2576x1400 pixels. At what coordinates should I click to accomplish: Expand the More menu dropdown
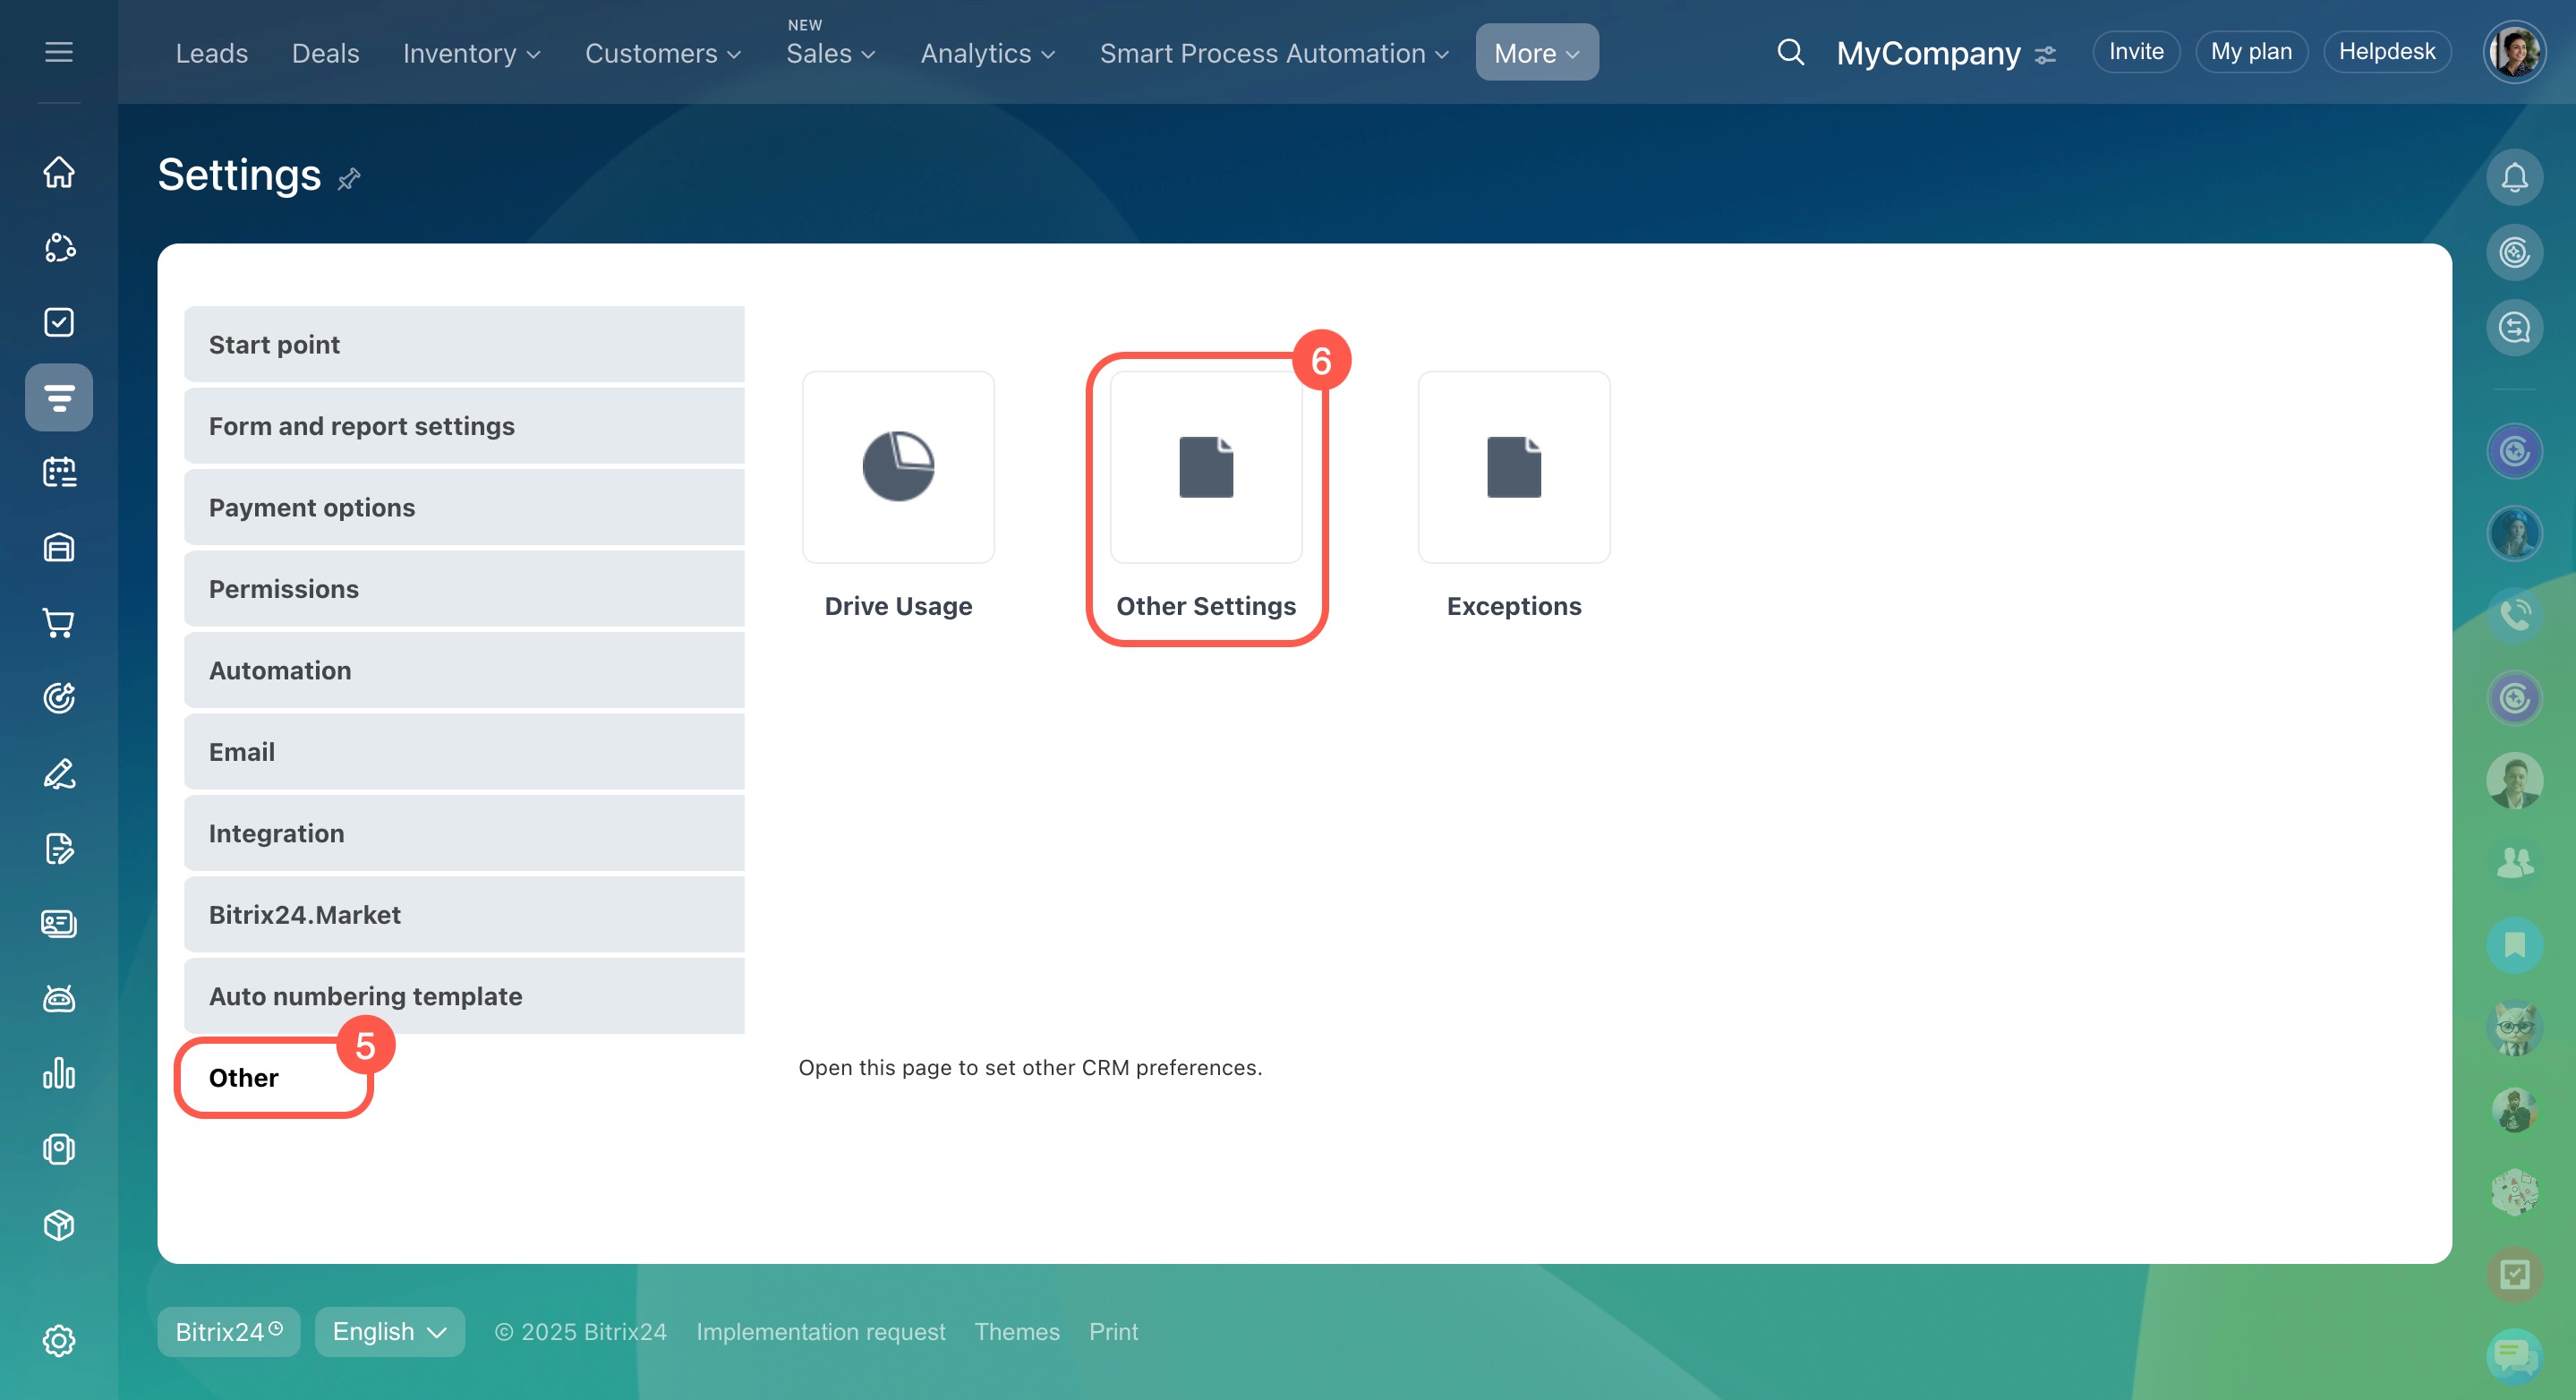tap(1536, 53)
